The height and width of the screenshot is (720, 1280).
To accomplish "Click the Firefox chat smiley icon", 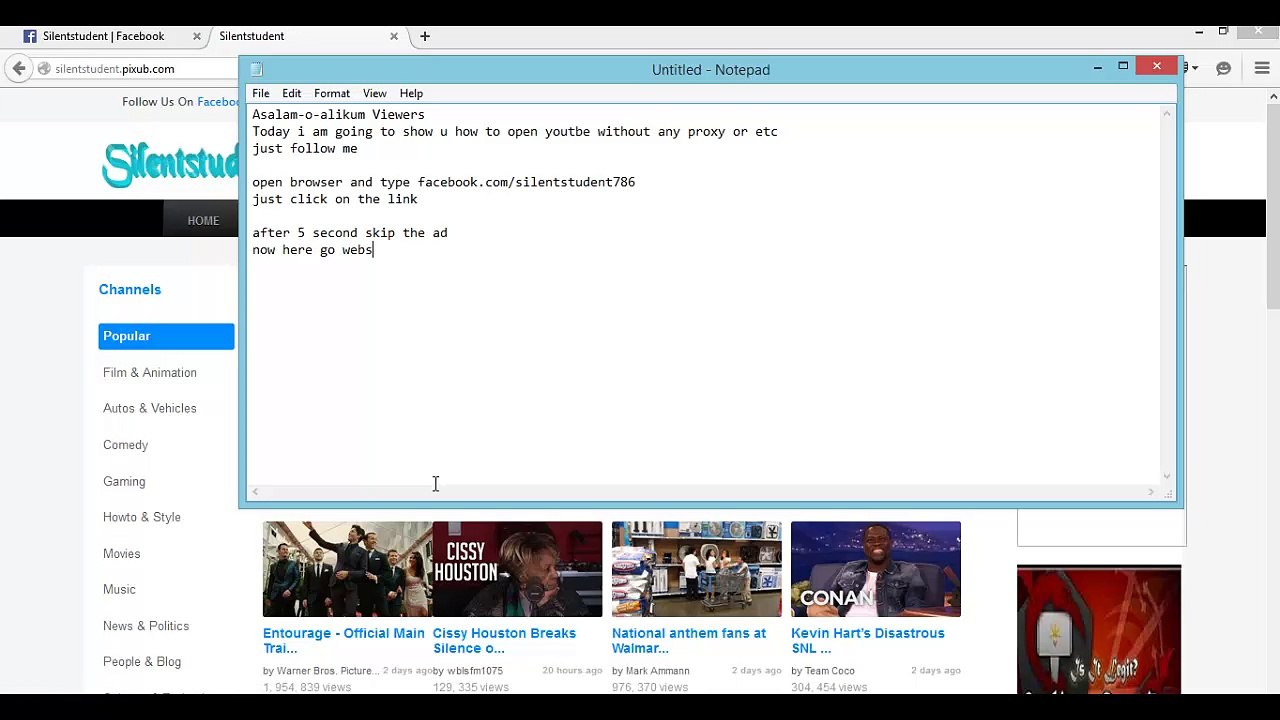I will [x=1223, y=68].
